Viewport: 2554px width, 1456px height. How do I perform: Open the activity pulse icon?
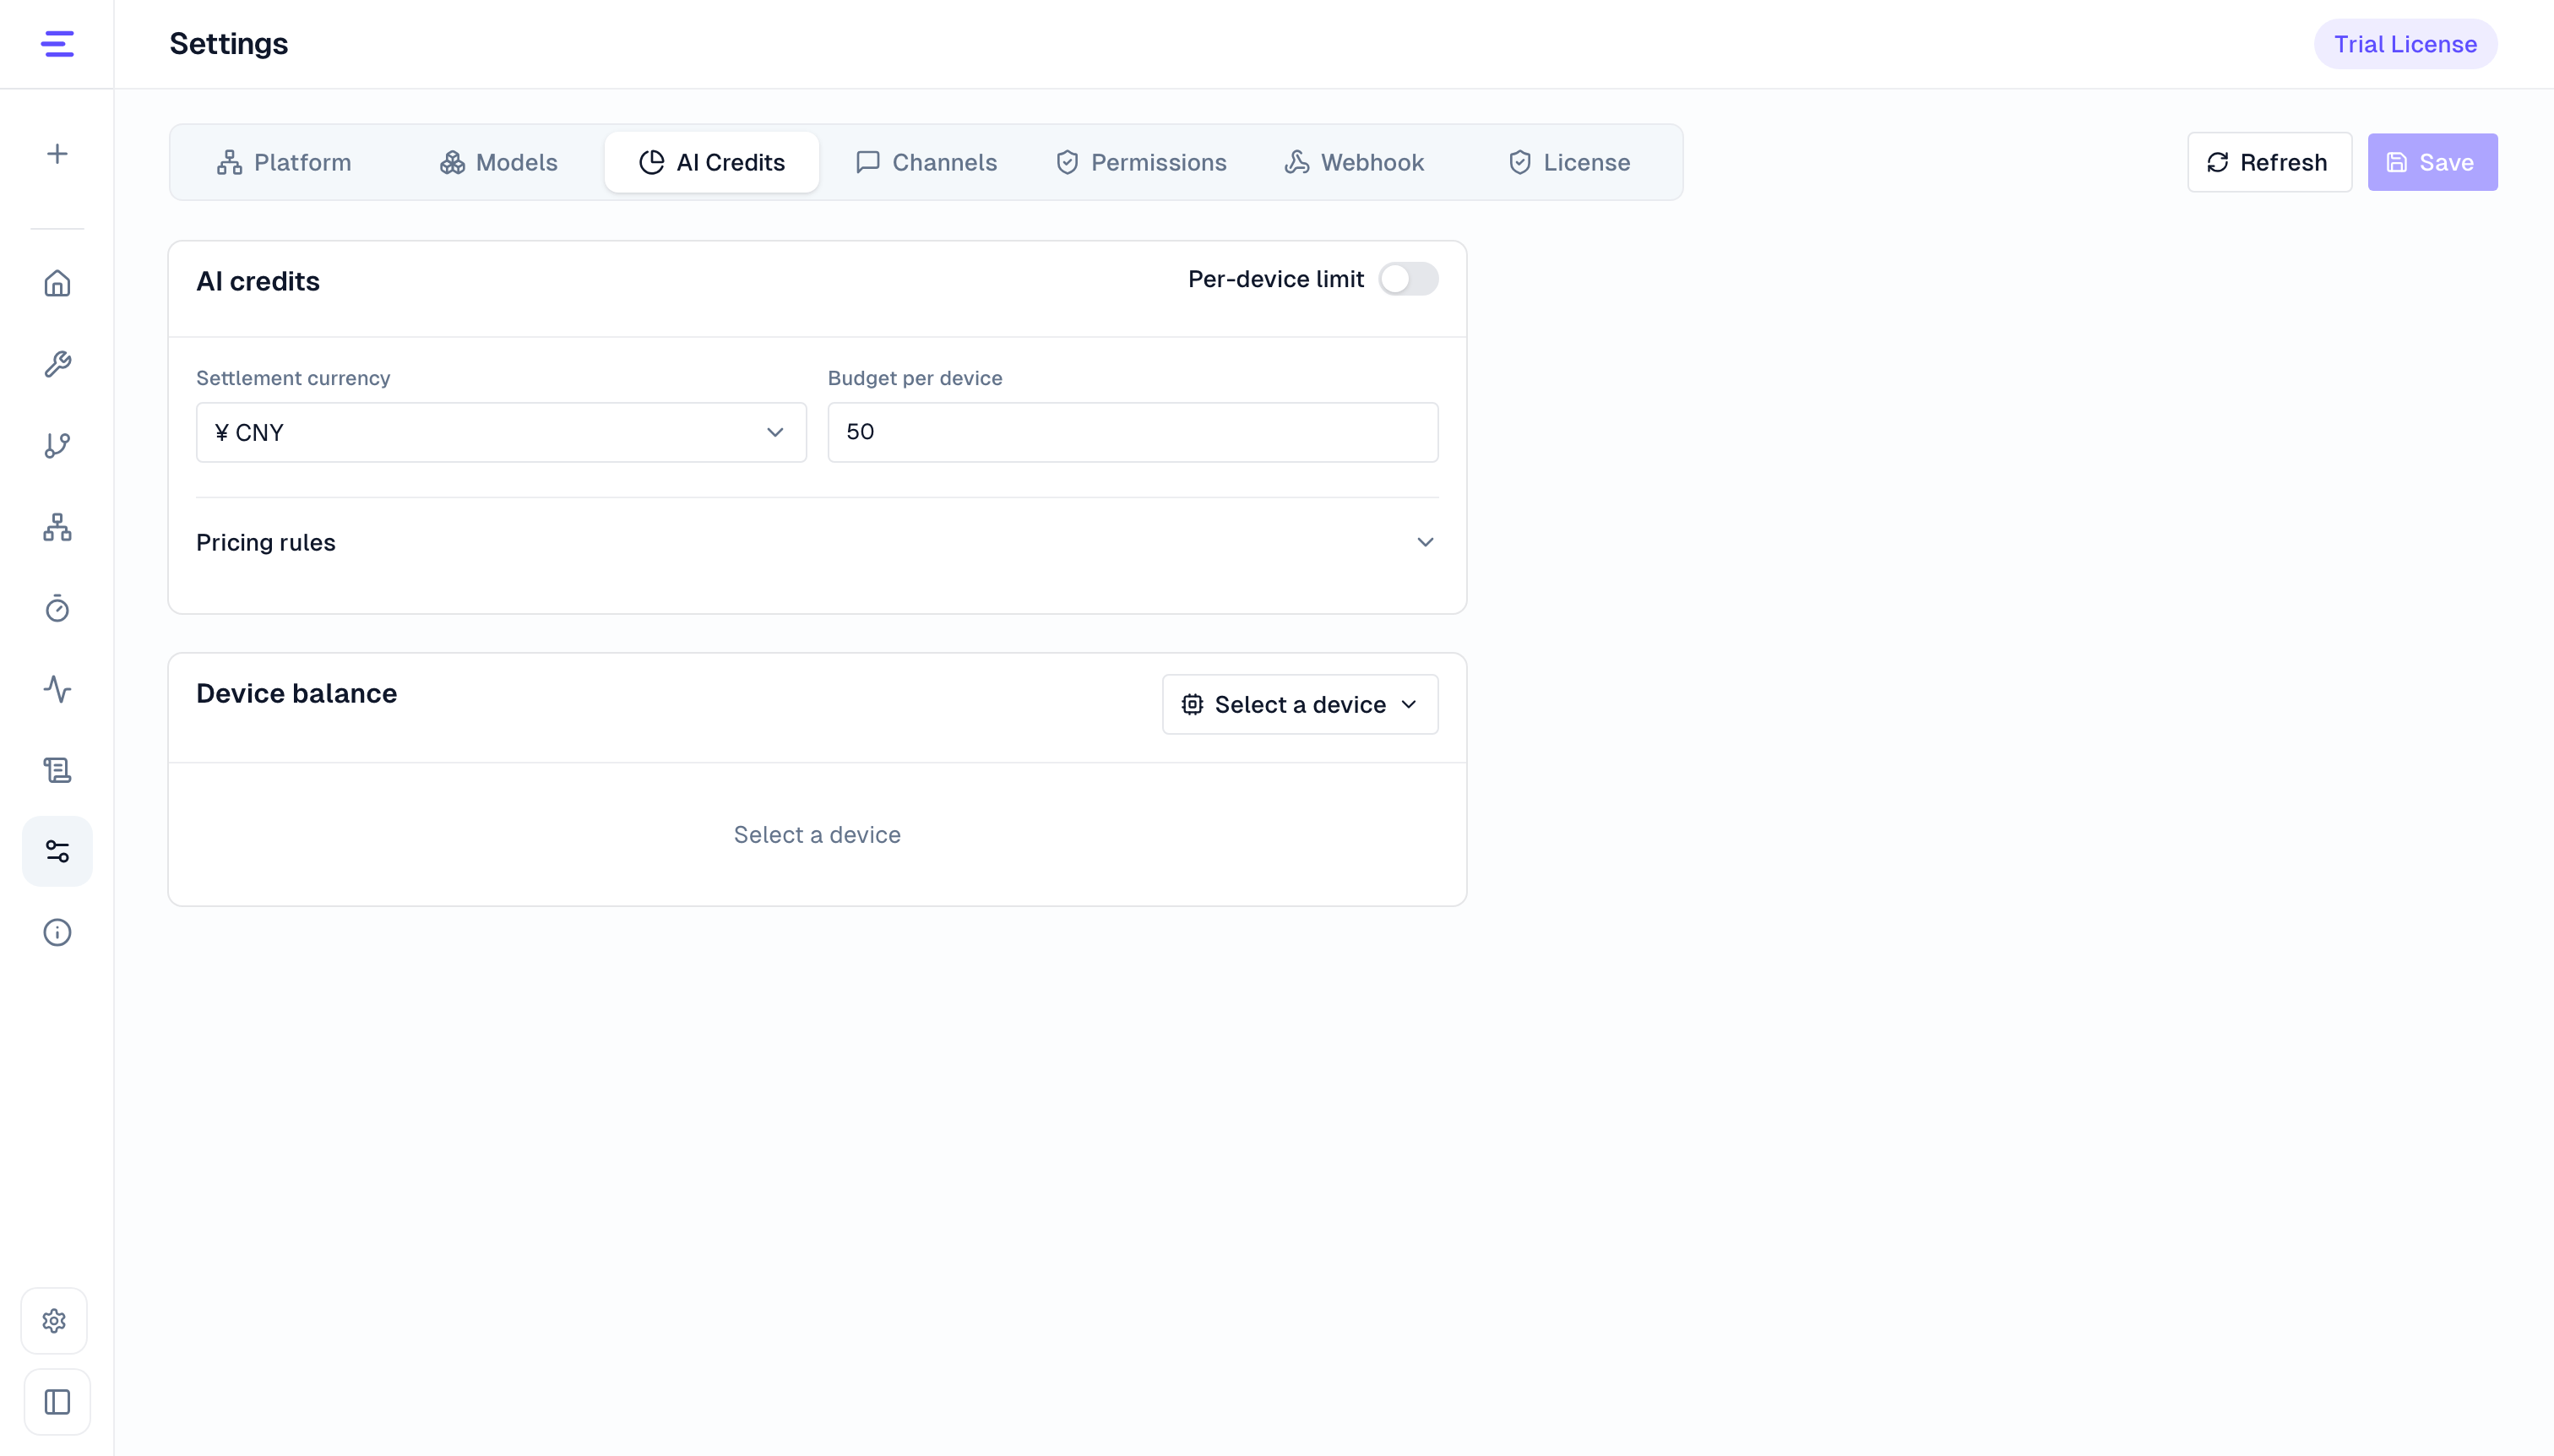pos(57,689)
